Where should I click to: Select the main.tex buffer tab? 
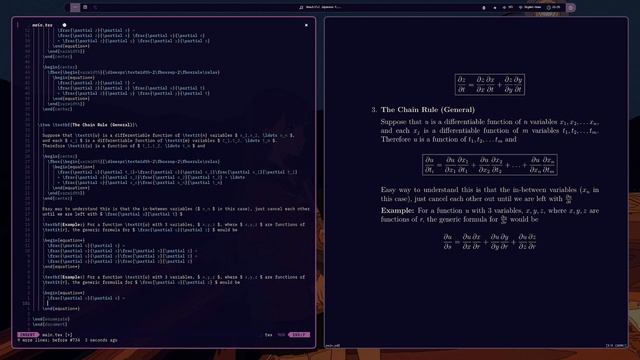42,25
